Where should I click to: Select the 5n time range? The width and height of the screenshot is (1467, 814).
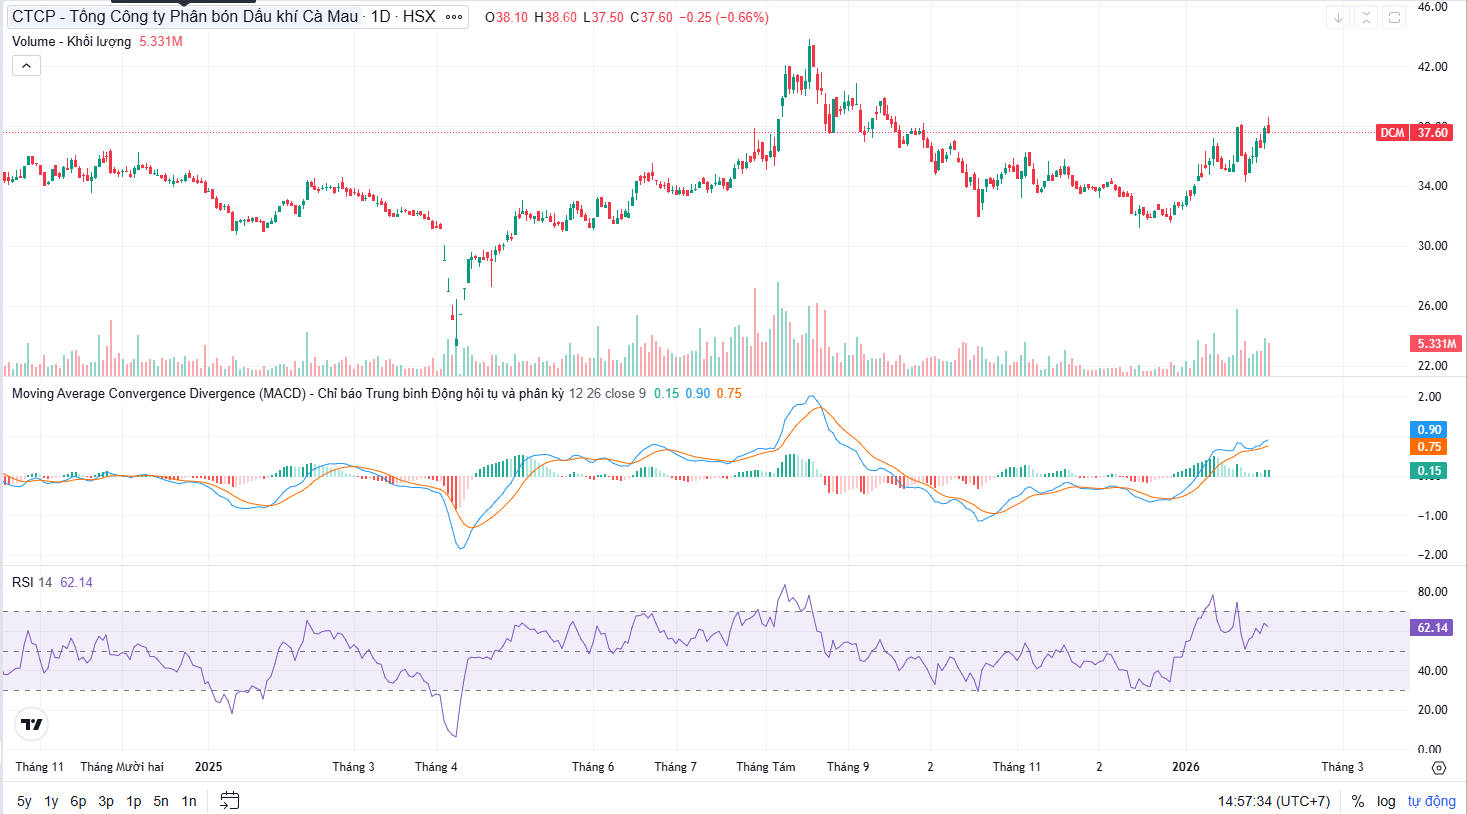click(161, 801)
